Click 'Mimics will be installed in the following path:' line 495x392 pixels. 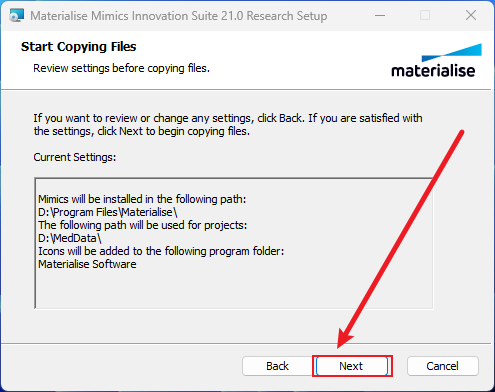tap(142, 199)
